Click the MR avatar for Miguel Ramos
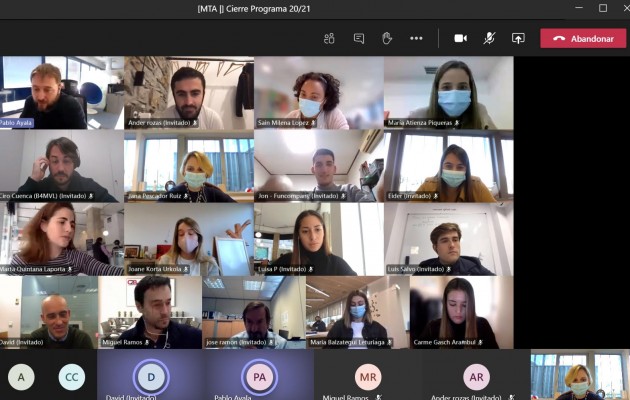This screenshot has width=630, height=400. (368, 377)
